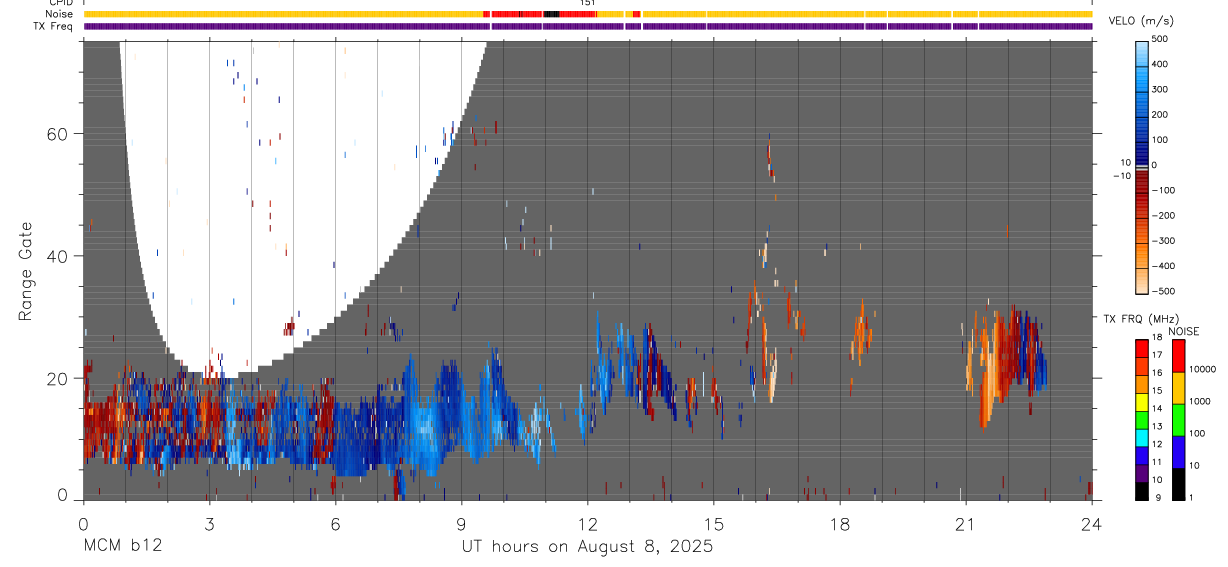Pick the purple 10–11 MHz frequency swatch
1228x567 pixels.
[x=1142, y=473]
